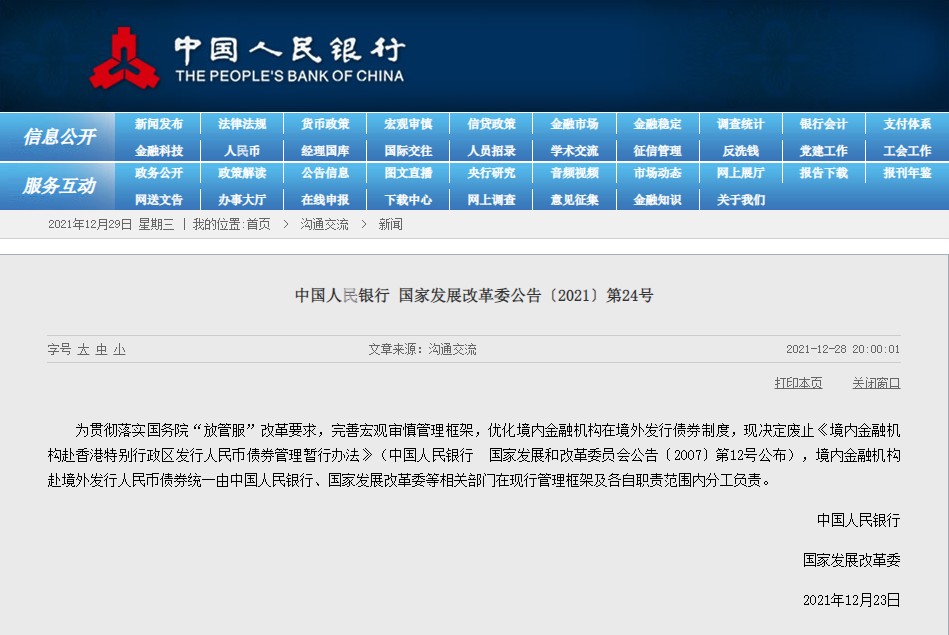Open 支付体系 in the navigation
This screenshot has width=949, height=635.
[x=907, y=124]
